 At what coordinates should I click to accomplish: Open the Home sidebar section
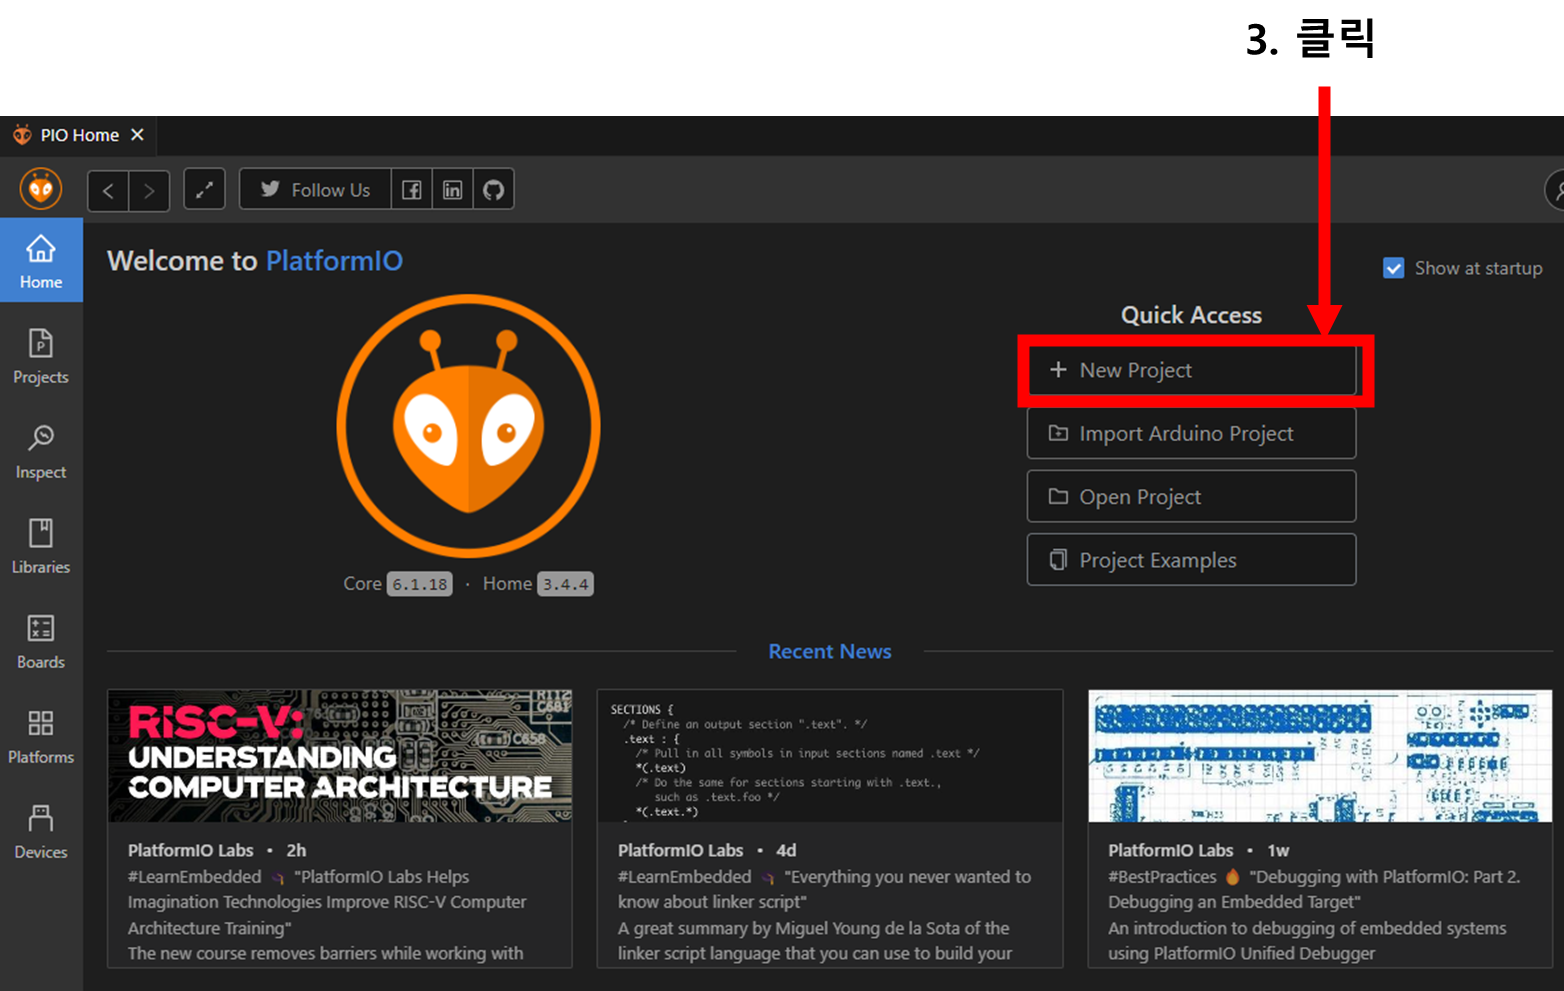[41, 260]
